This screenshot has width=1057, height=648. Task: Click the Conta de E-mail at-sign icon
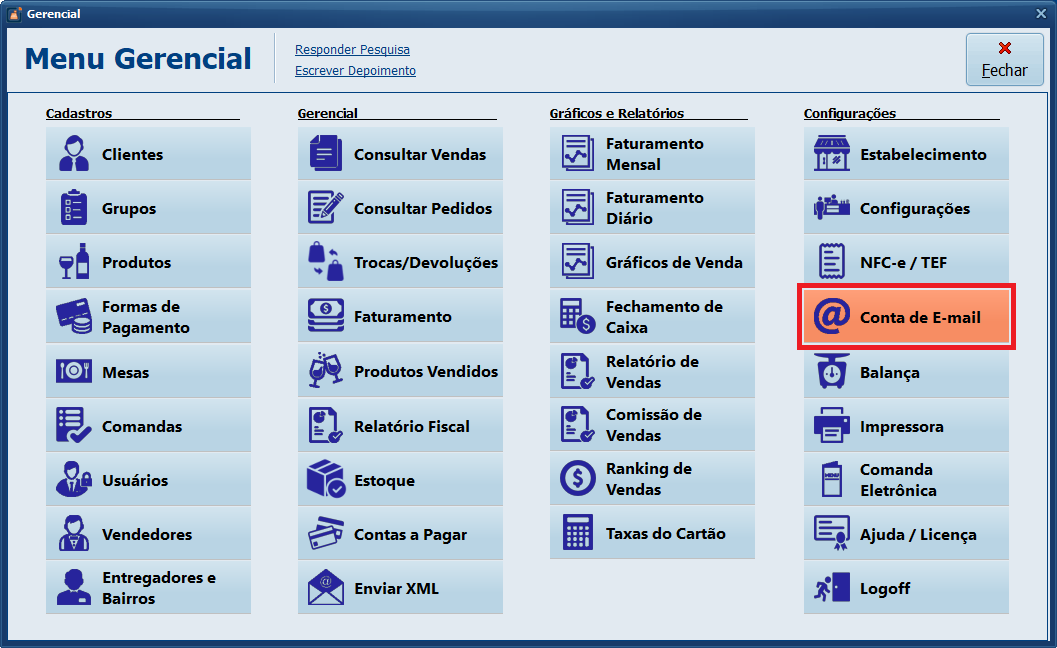832,317
